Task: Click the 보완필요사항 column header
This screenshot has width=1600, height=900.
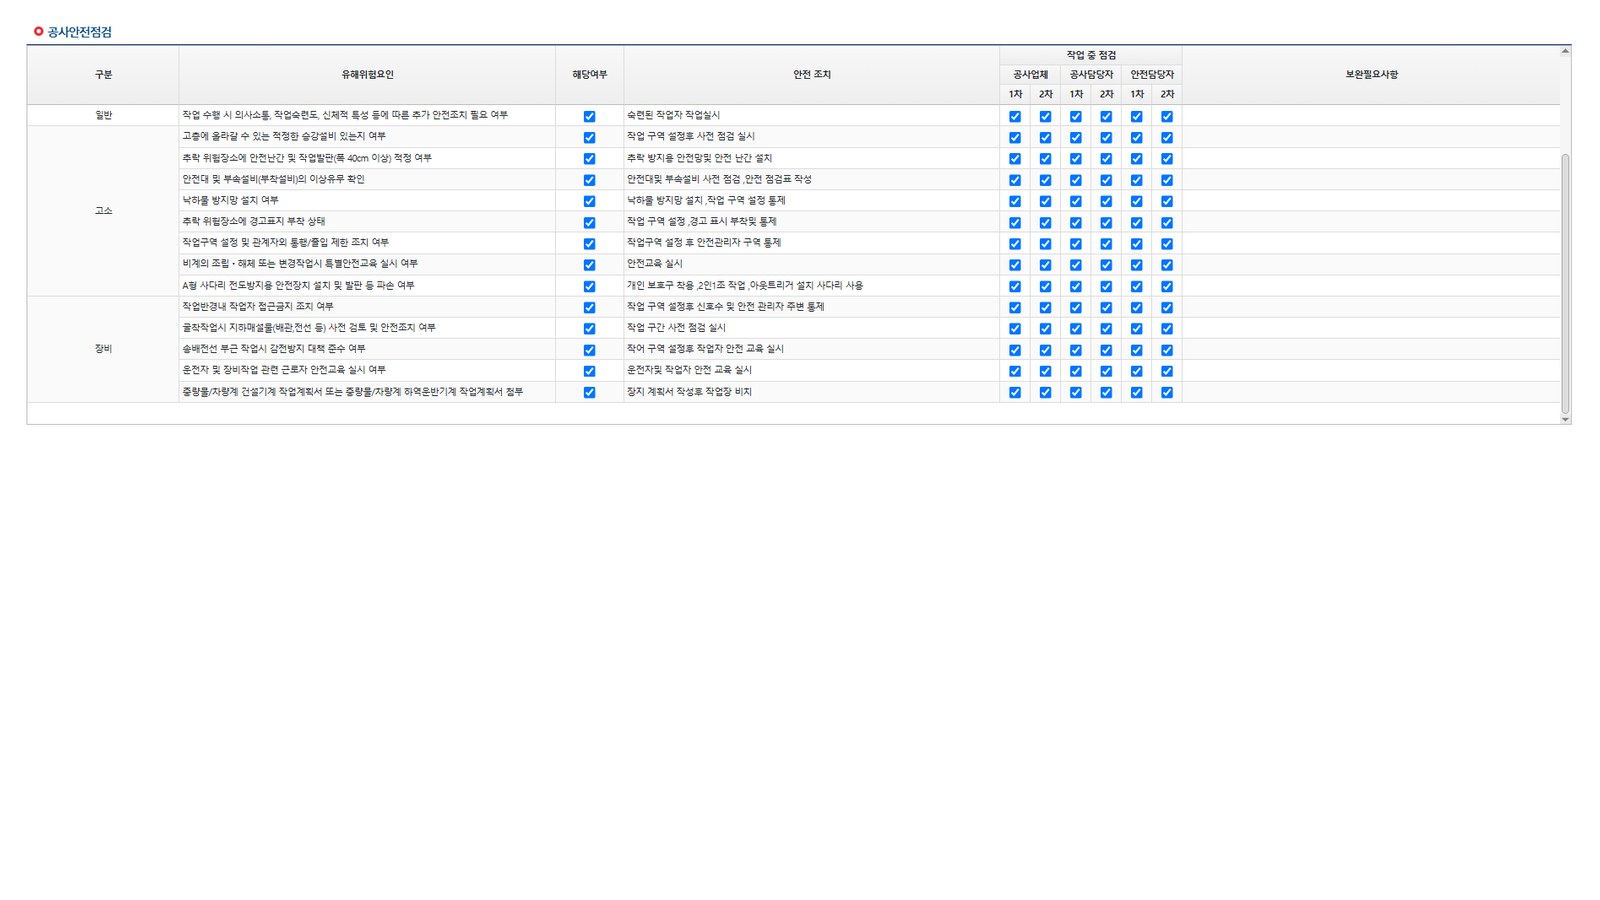Action: tap(1371, 75)
